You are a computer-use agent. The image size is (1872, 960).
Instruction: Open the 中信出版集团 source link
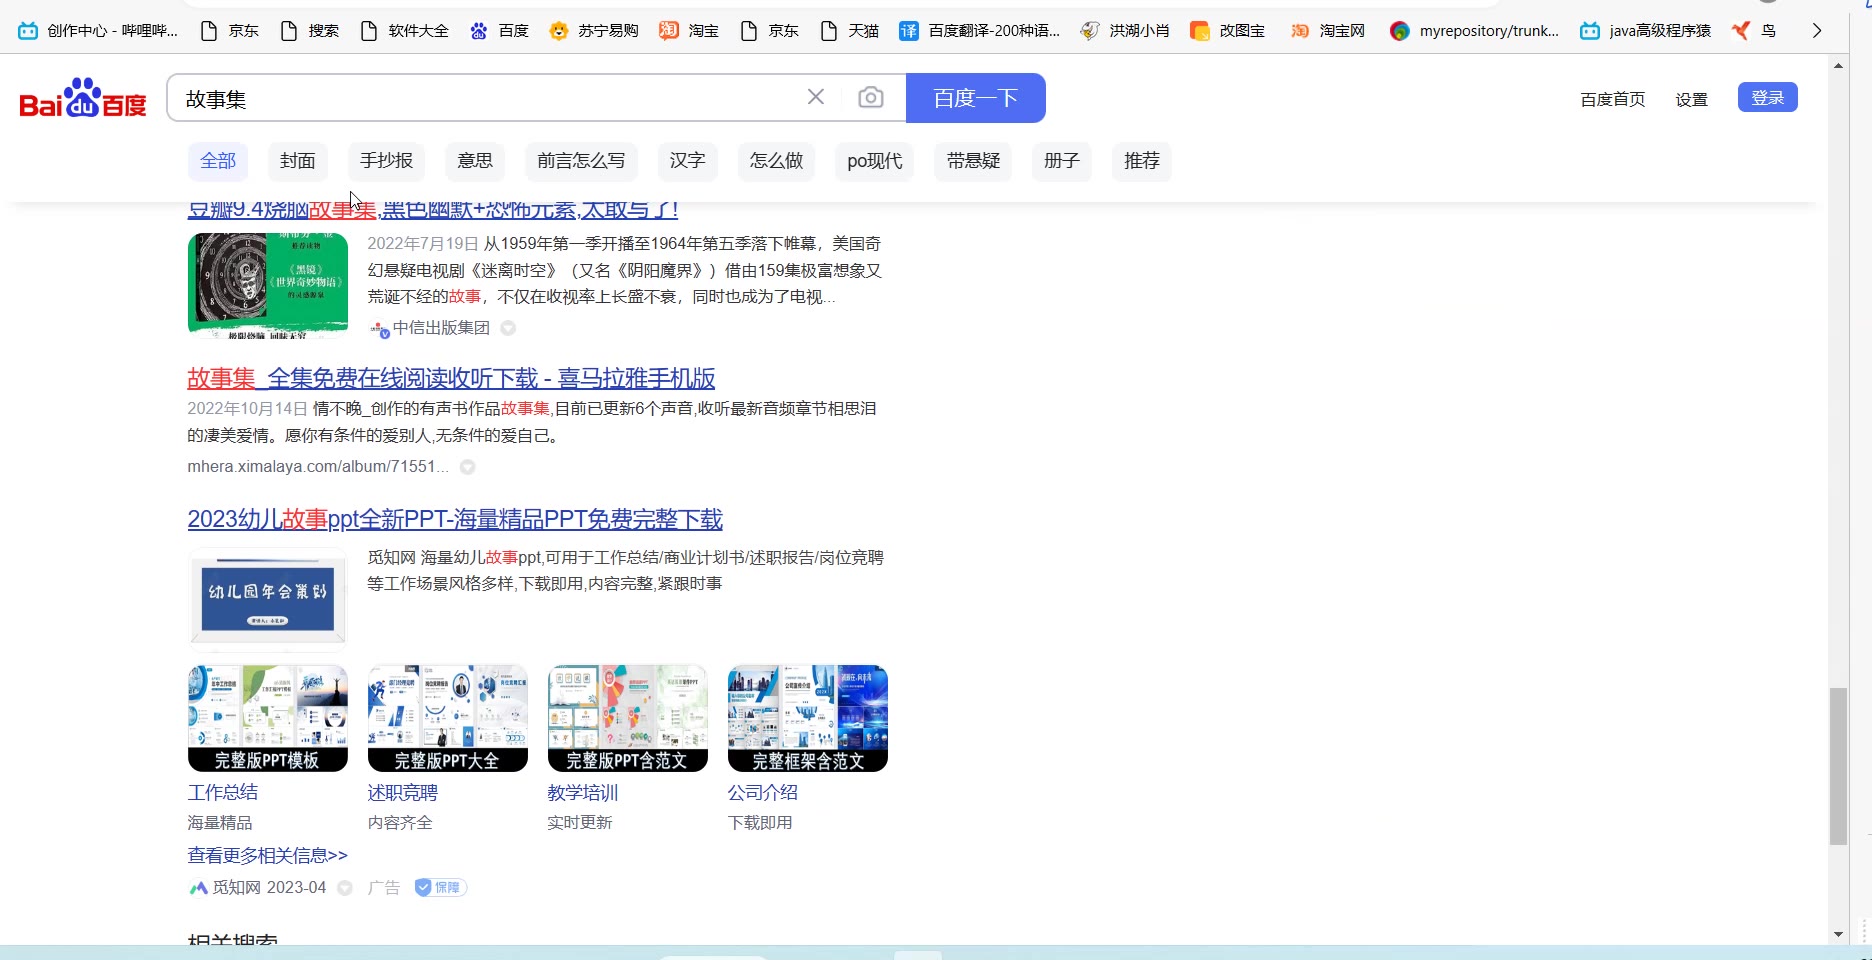tap(441, 328)
